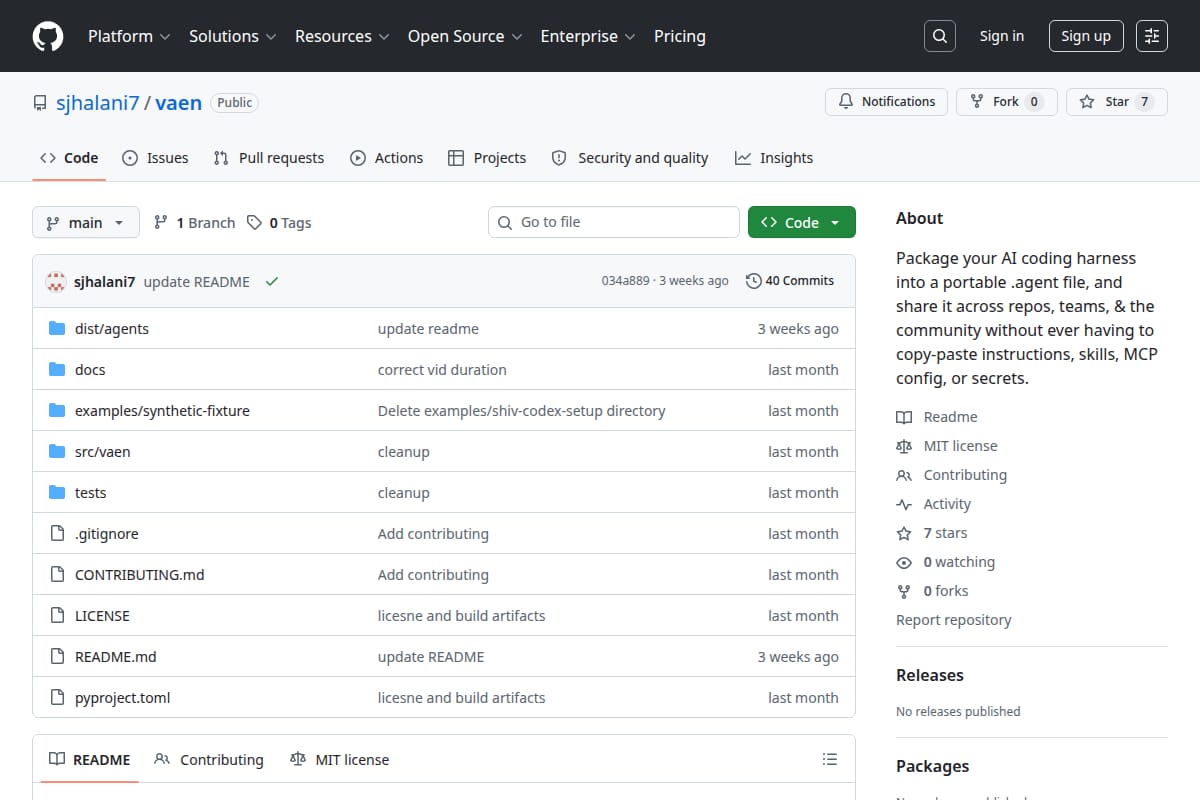Expand the Resources menu
1200x800 pixels.
point(342,36)
